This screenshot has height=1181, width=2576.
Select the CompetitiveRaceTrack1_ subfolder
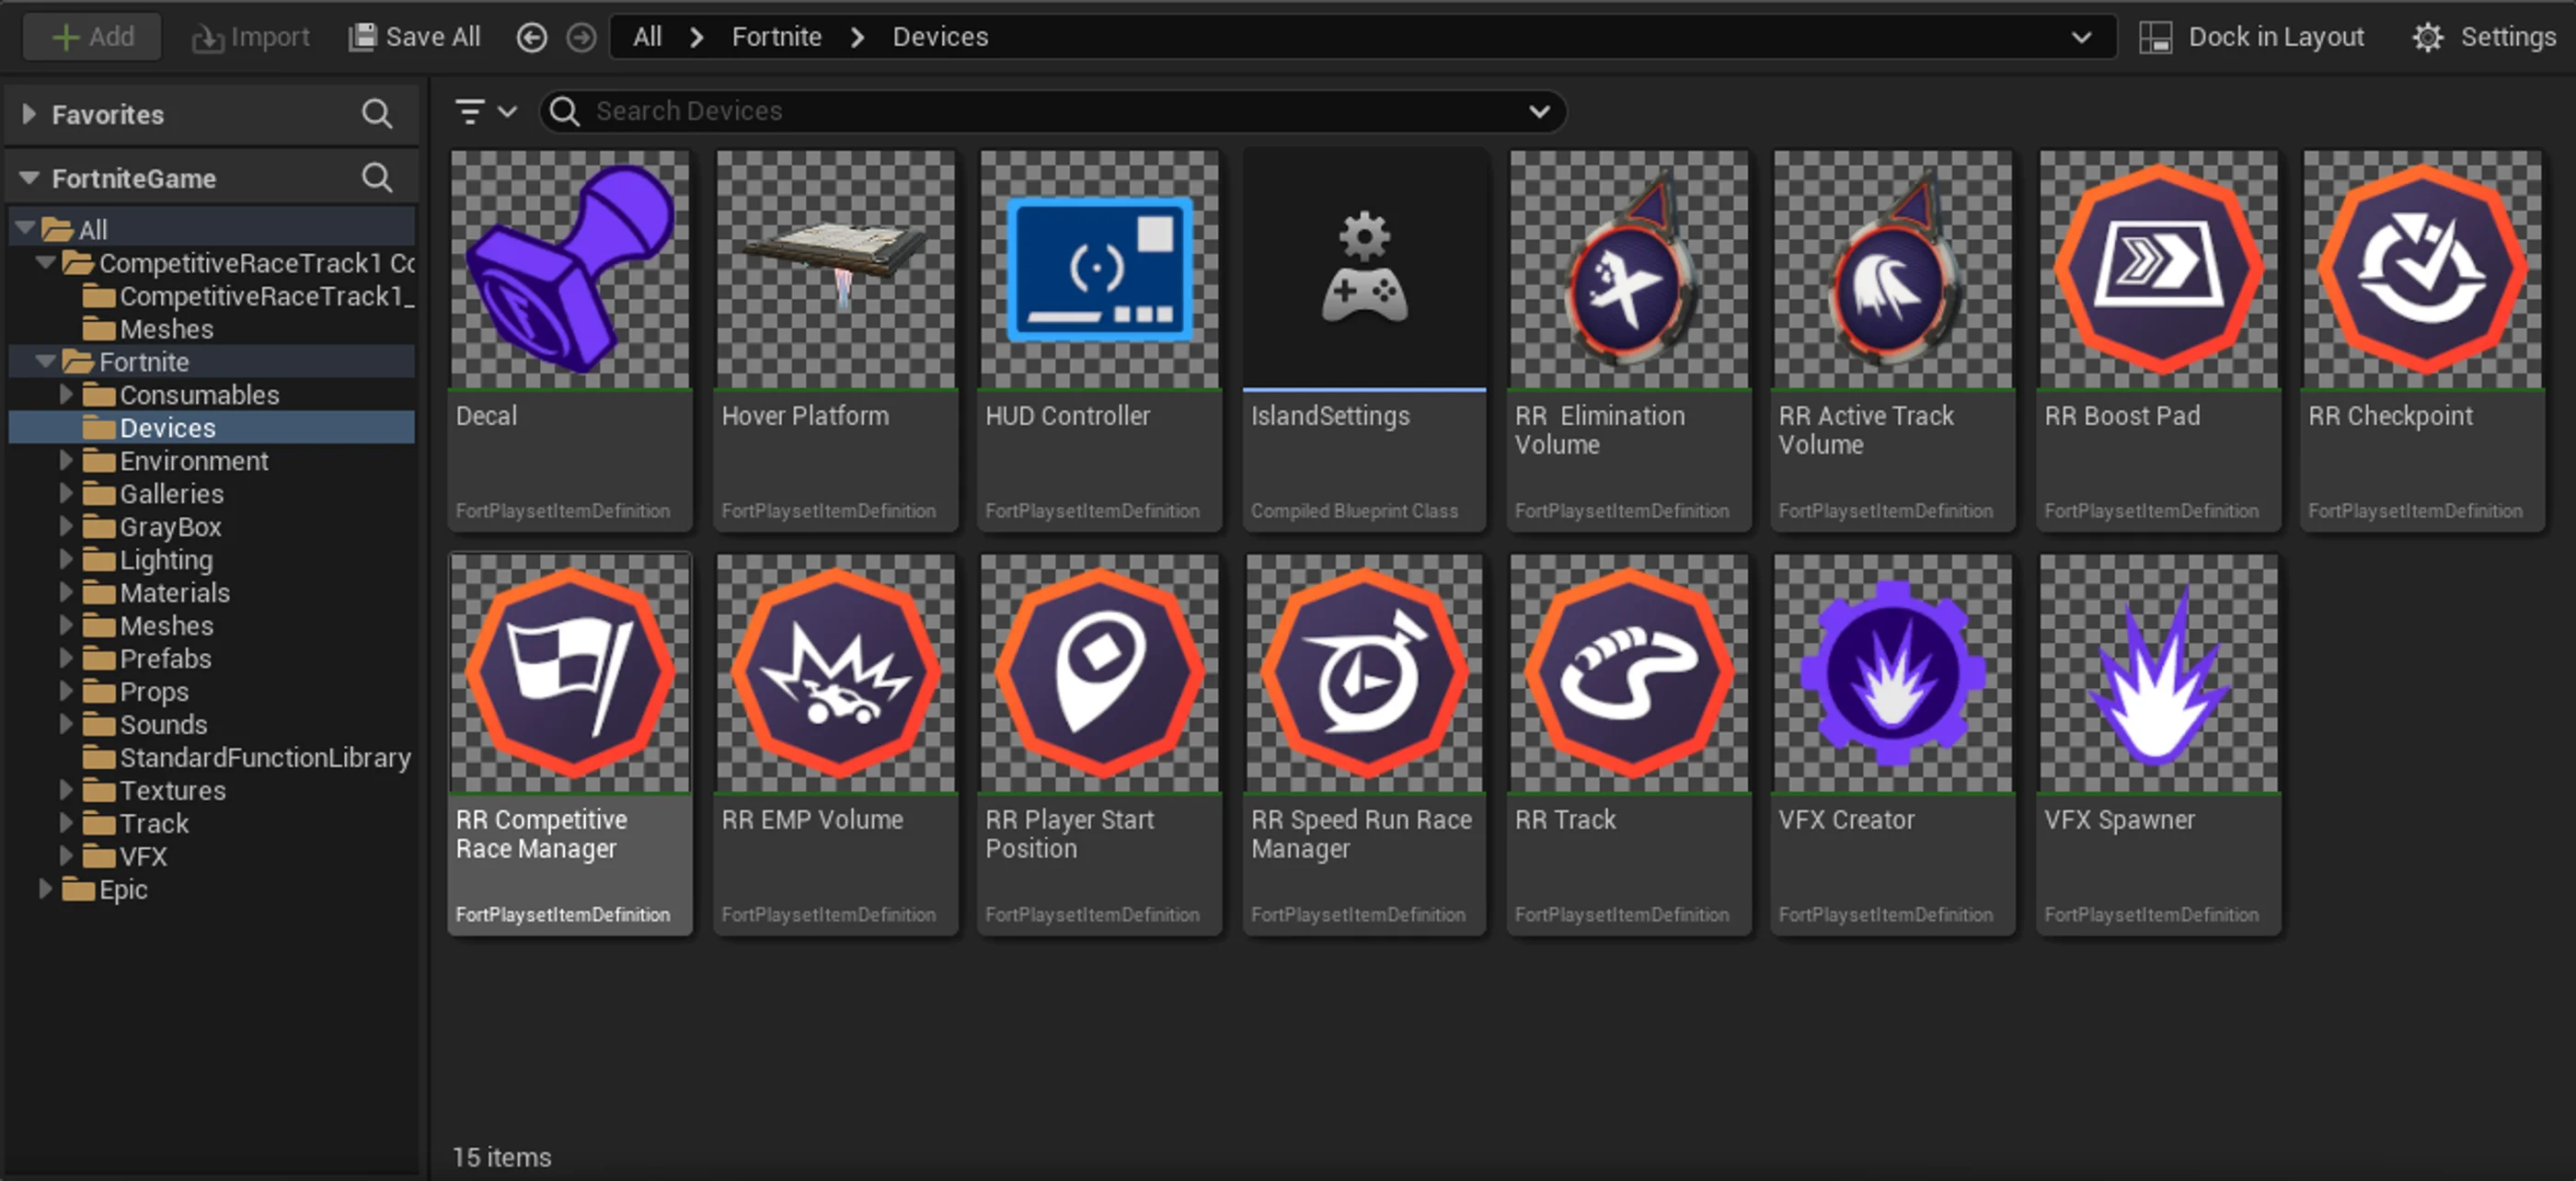[249, 296]
